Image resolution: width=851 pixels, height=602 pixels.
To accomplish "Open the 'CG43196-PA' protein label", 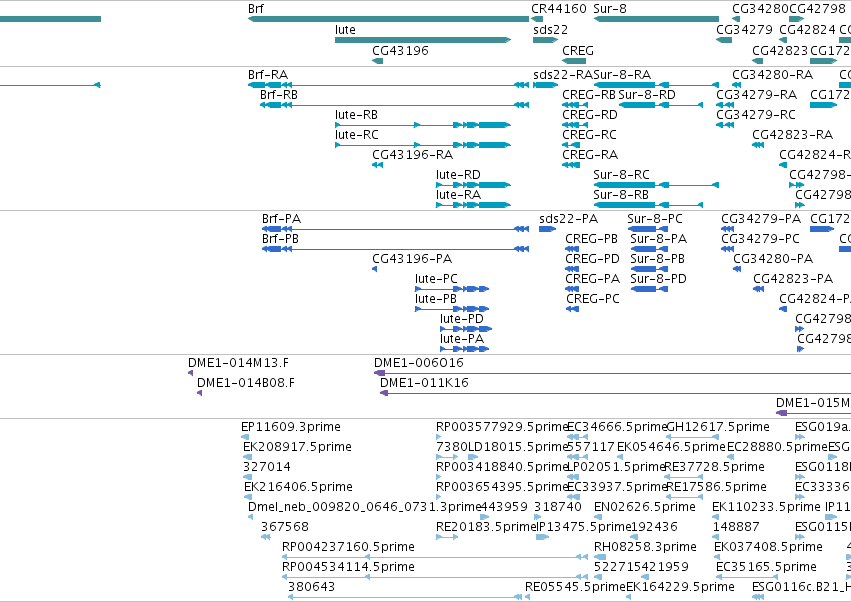I will coord(412,259).
